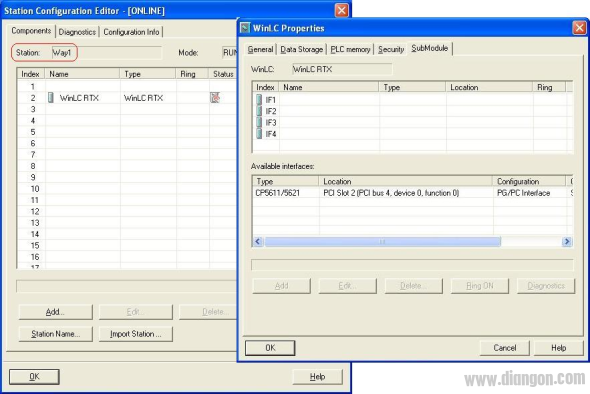Close the WinLC Properties dialog
The image size is (590, 394).
579,28
